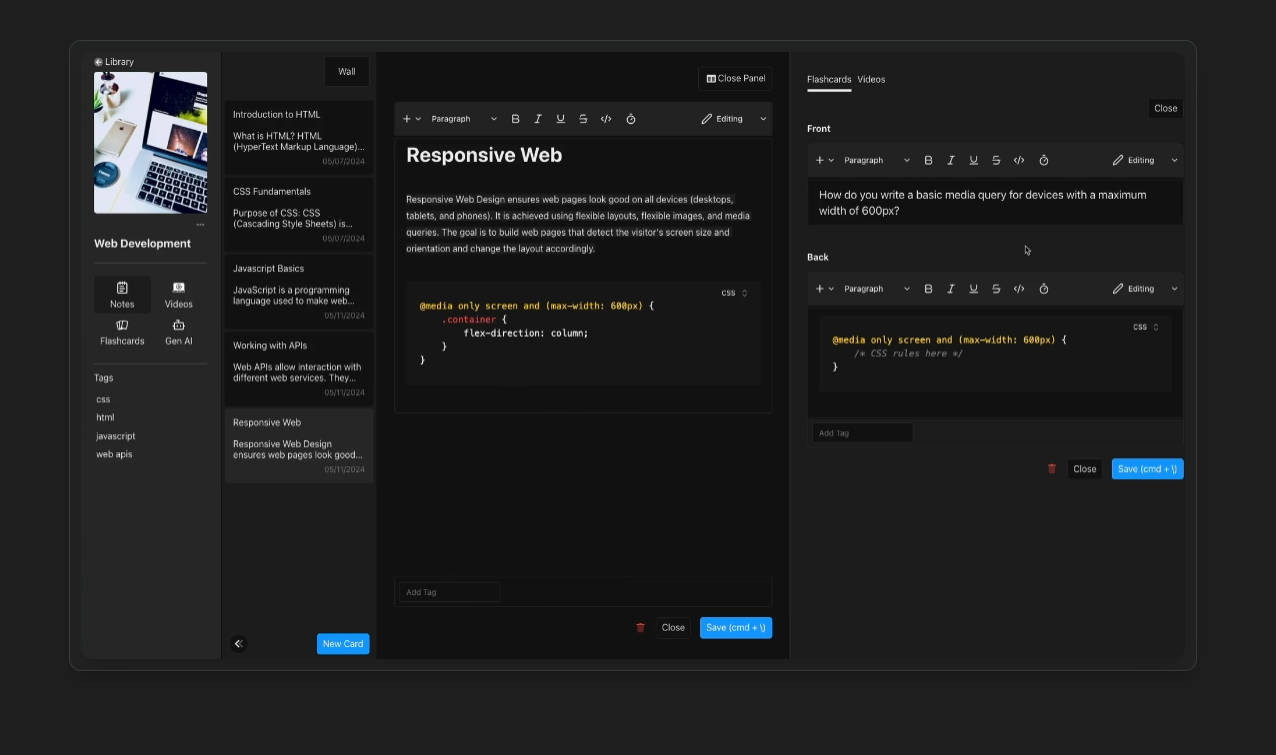Click the Close Panel button
The width and height of the screenshot is (1276, 755).
point(736,78)
